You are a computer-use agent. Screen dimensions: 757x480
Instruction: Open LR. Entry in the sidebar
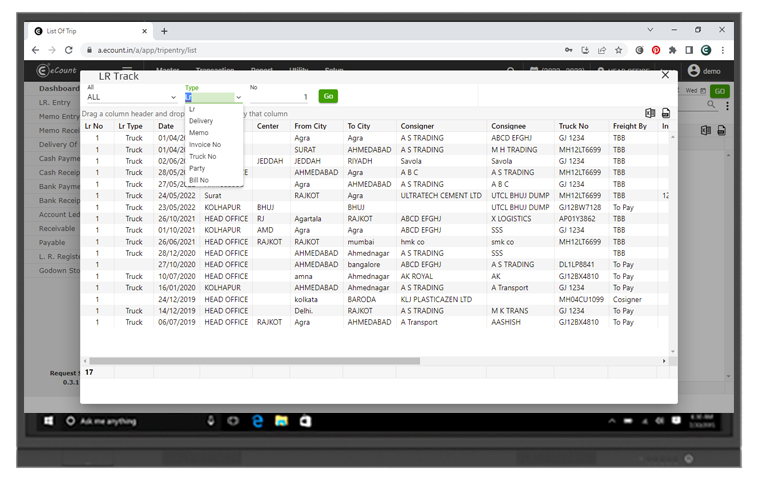(55, 102)
